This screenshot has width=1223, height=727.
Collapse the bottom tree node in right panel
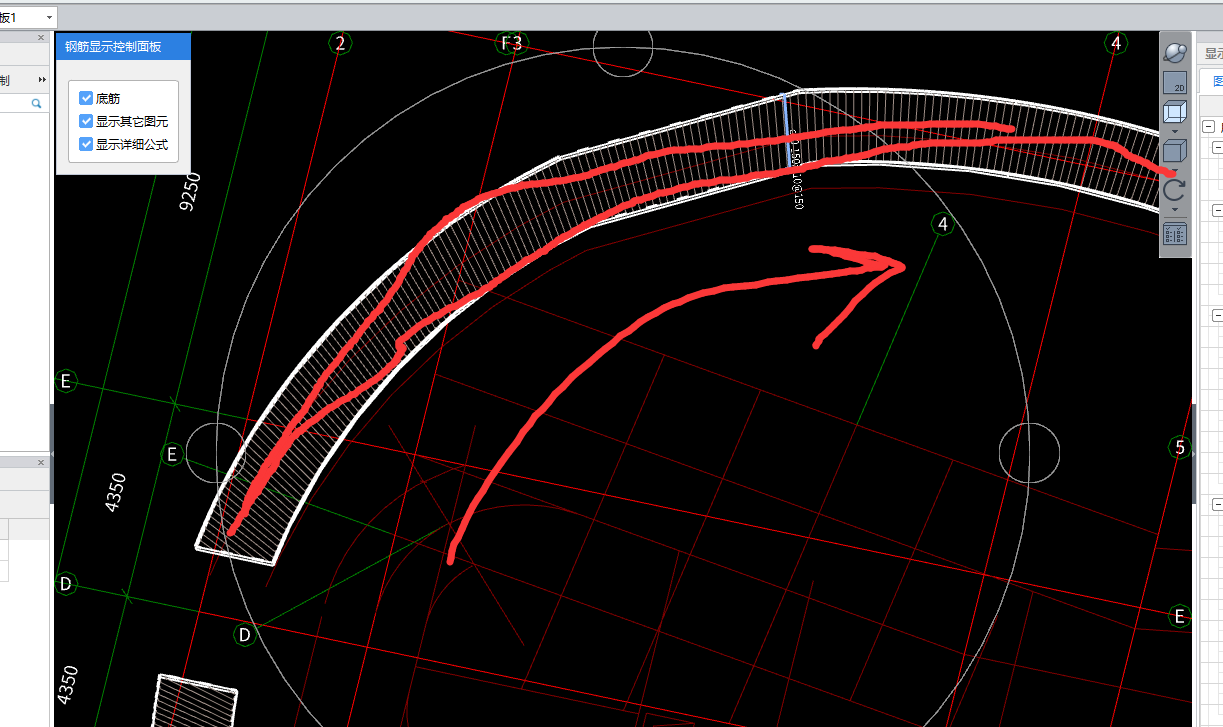click(1218, 505)
